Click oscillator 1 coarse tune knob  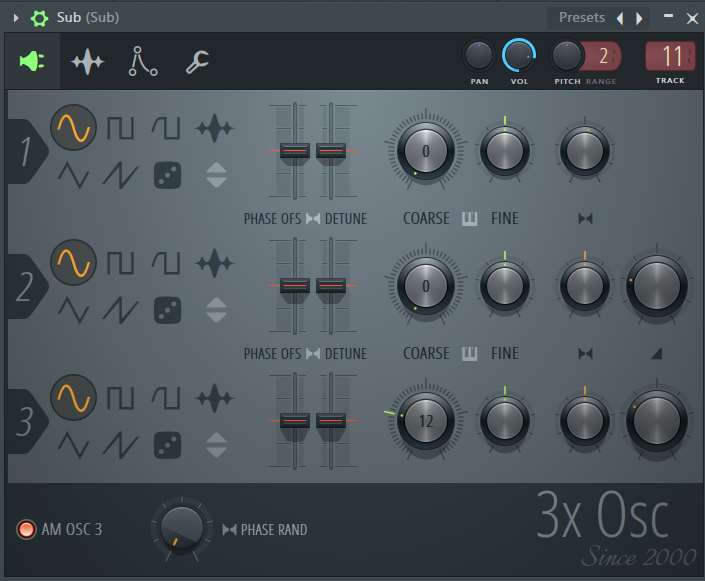point(426,151)
